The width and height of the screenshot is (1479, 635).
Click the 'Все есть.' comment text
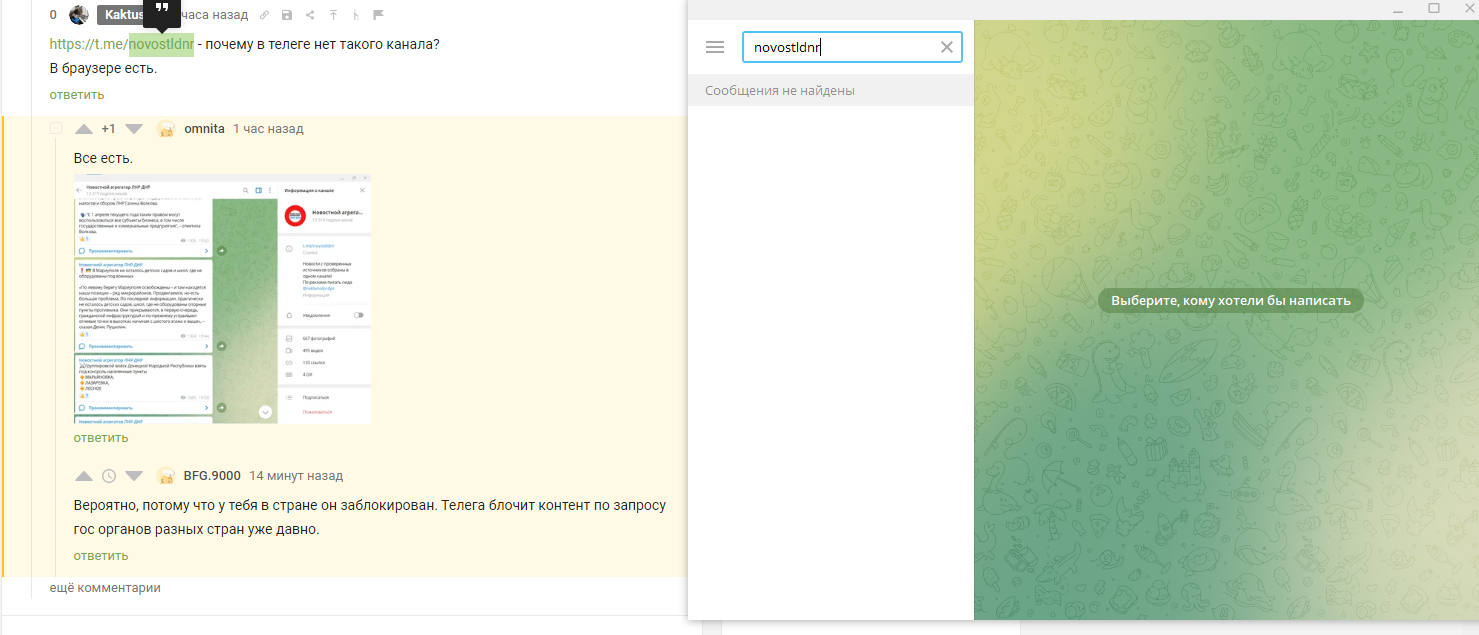(x=103, y=159)
